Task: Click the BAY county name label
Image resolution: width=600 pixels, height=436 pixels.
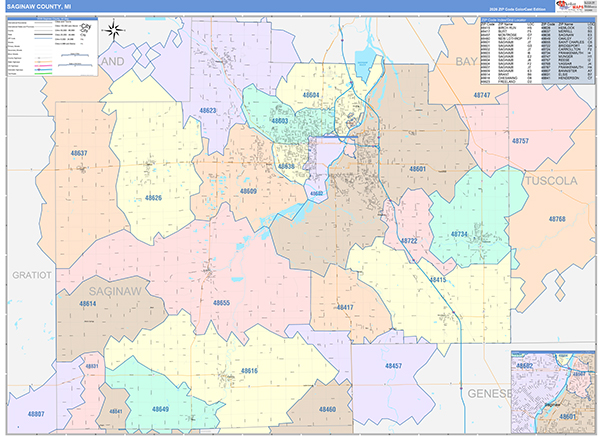Action: tap(466, 62)
